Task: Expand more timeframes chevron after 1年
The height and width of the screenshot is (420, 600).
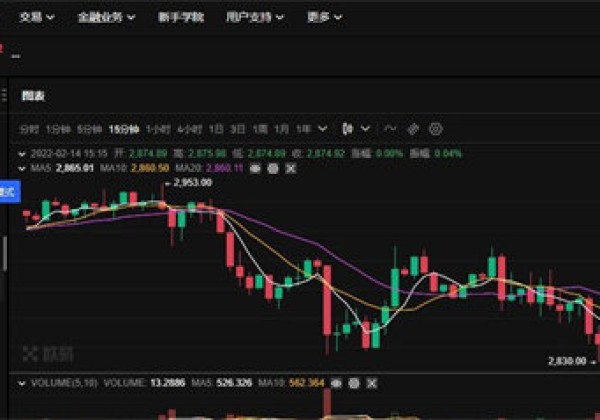Action: coord(323,129)
